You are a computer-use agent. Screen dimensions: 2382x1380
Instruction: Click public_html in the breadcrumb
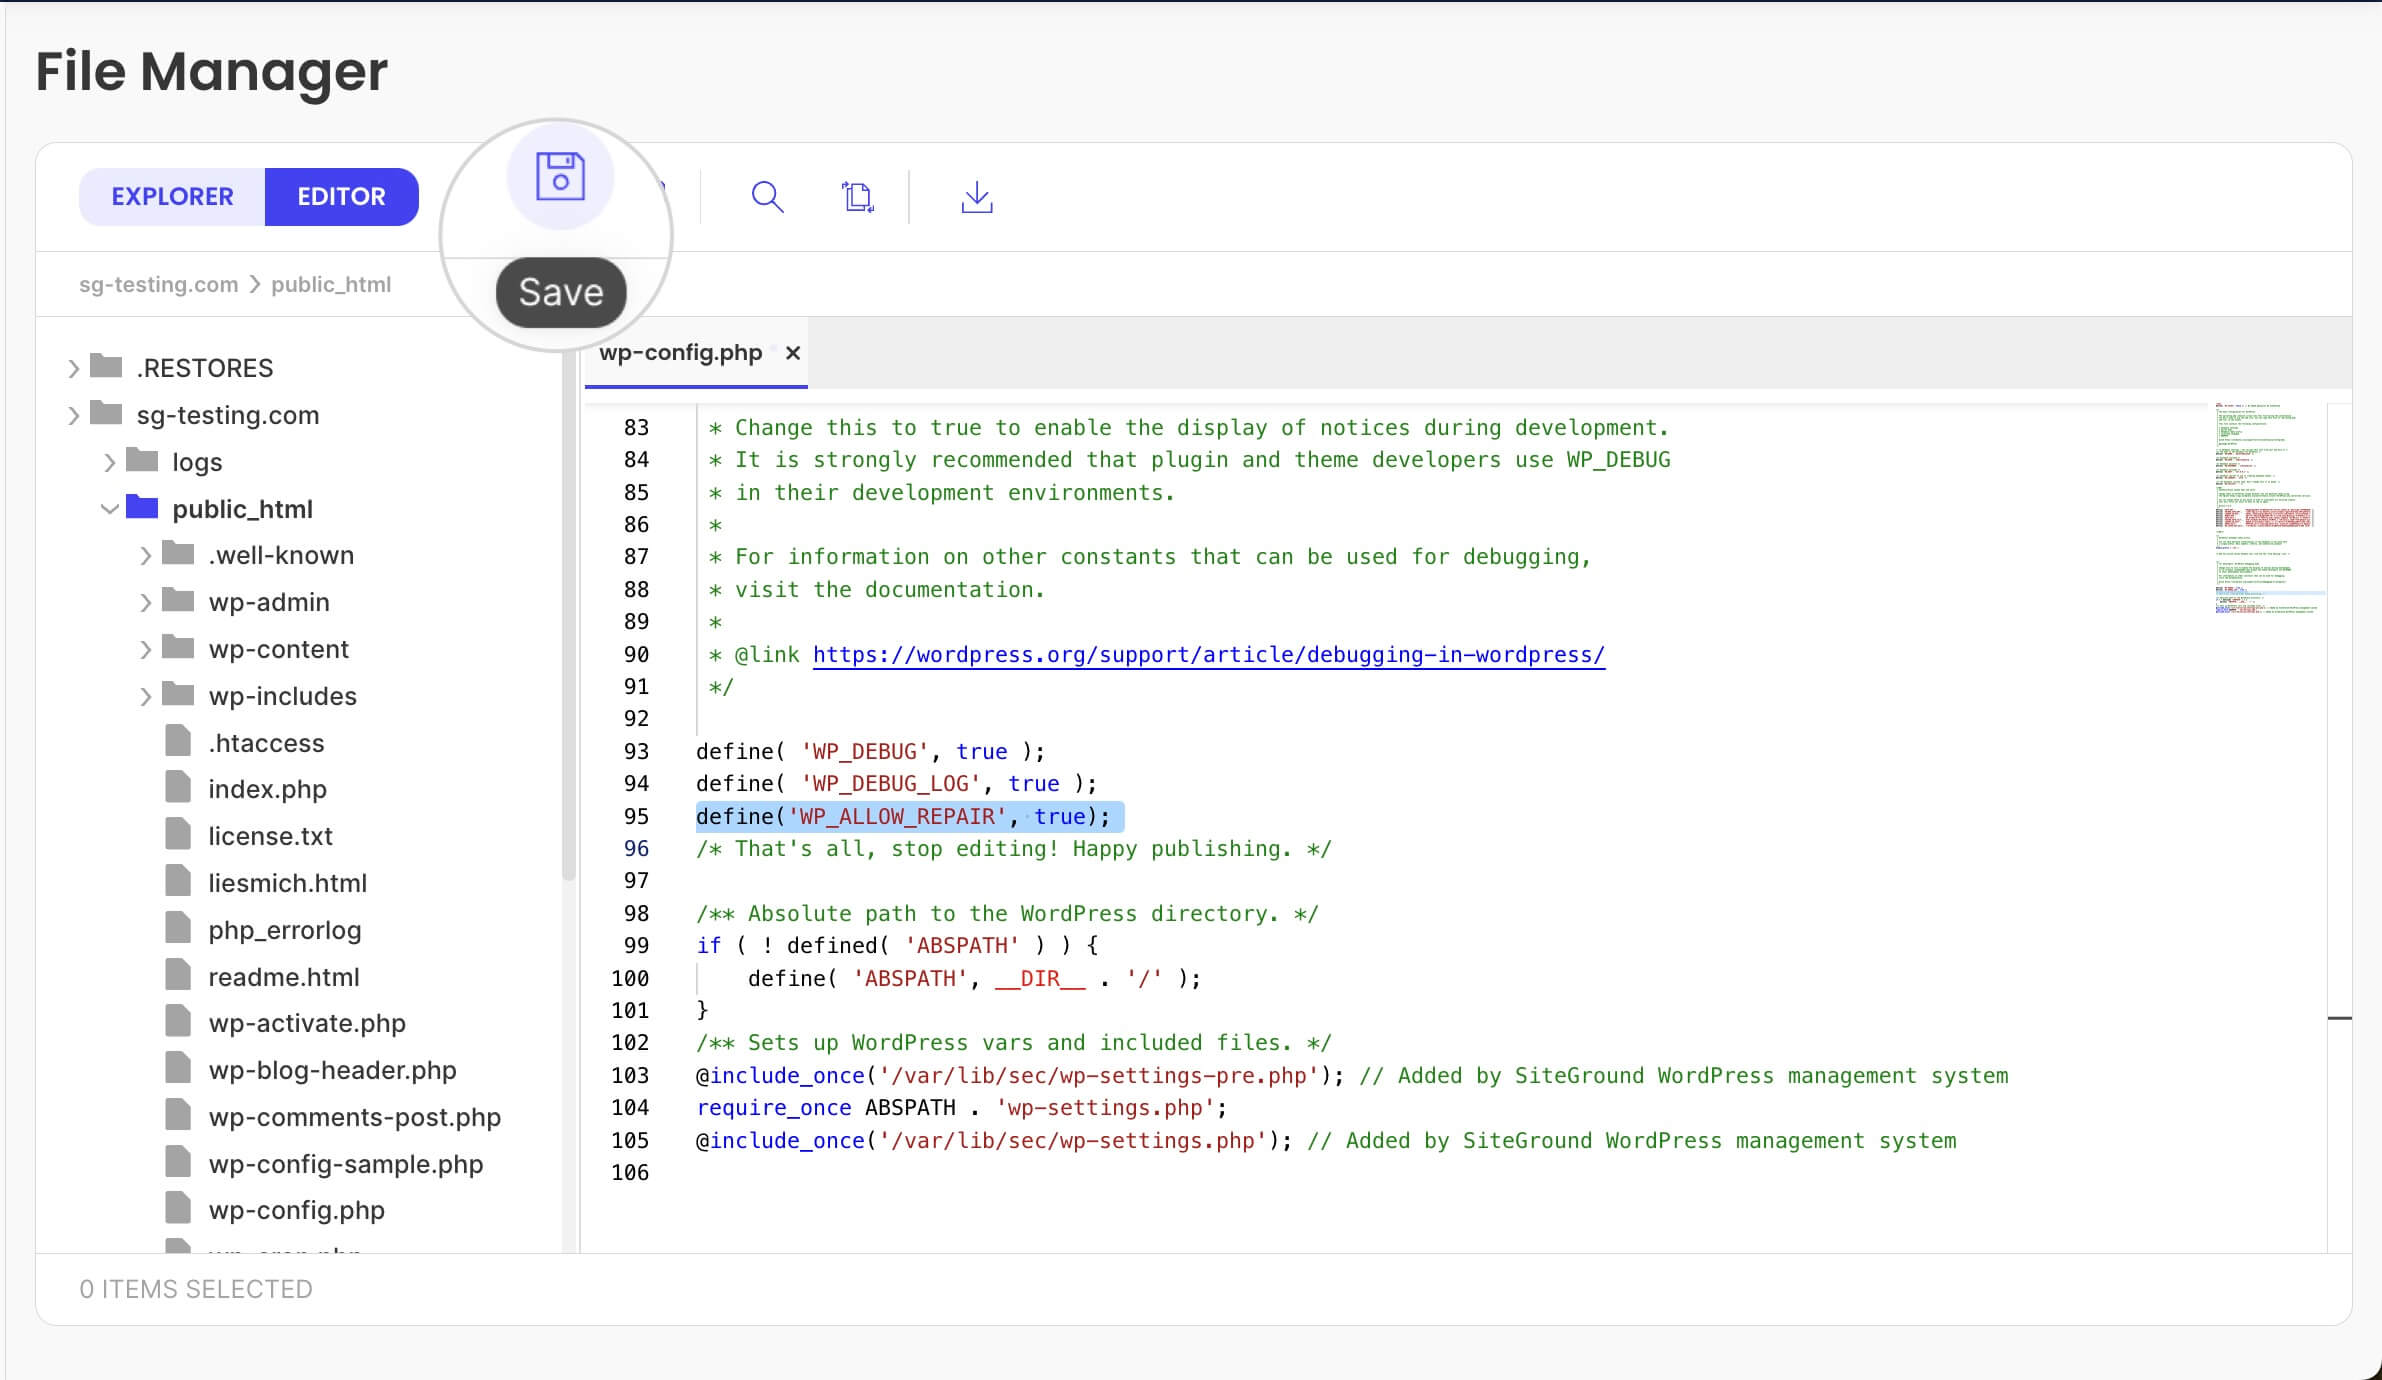point(331,284)
